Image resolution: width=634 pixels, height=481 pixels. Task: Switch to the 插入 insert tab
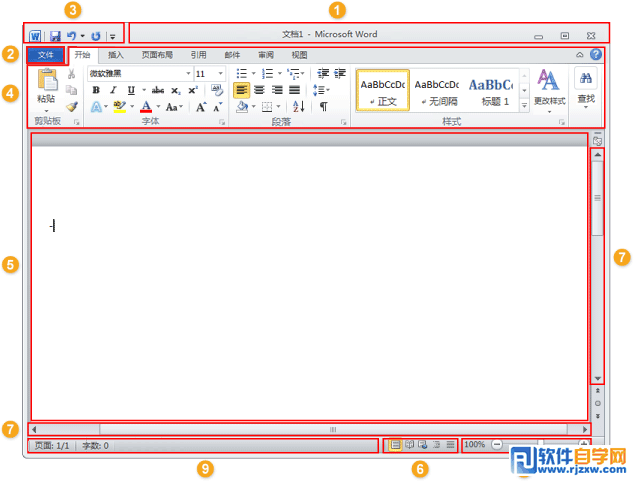(x=116, y=55)
